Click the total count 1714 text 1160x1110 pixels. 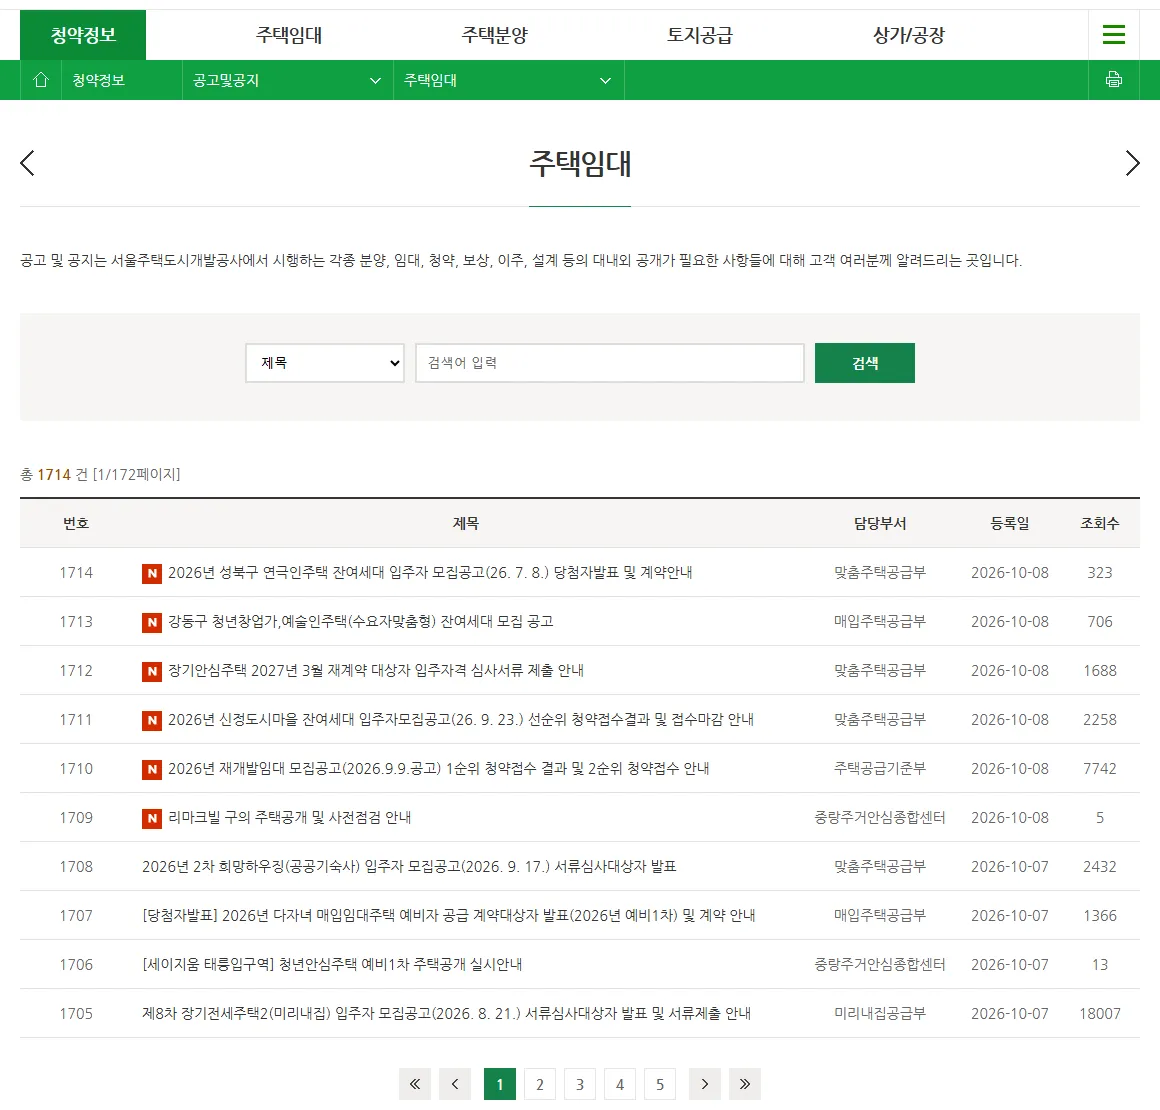coord(54,474)
